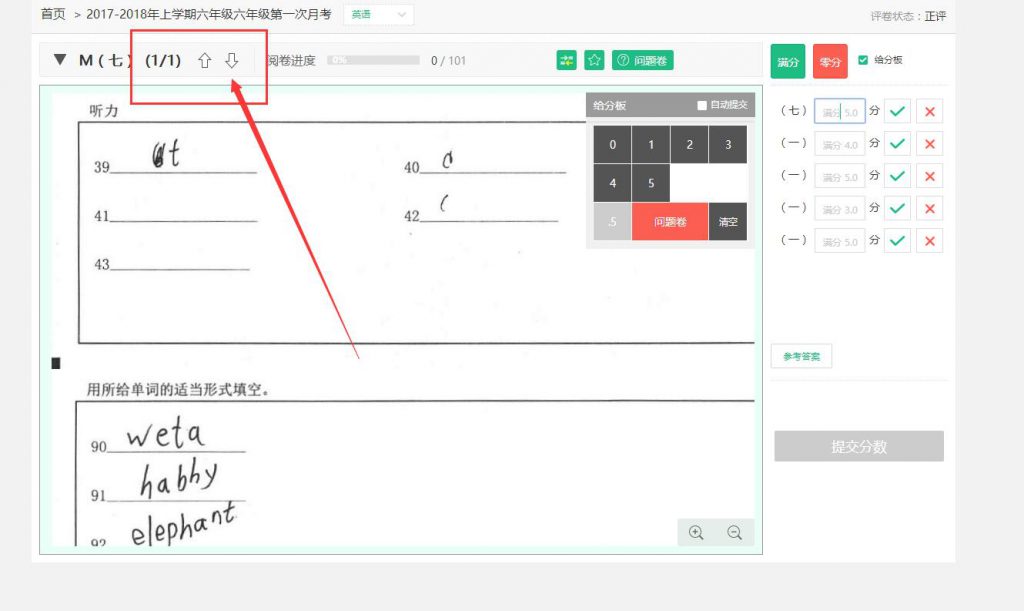Mark question (七) correct with green checkmark
Image resolution: width=1024 pixels, height=611 pixels.
click(897, 112)
